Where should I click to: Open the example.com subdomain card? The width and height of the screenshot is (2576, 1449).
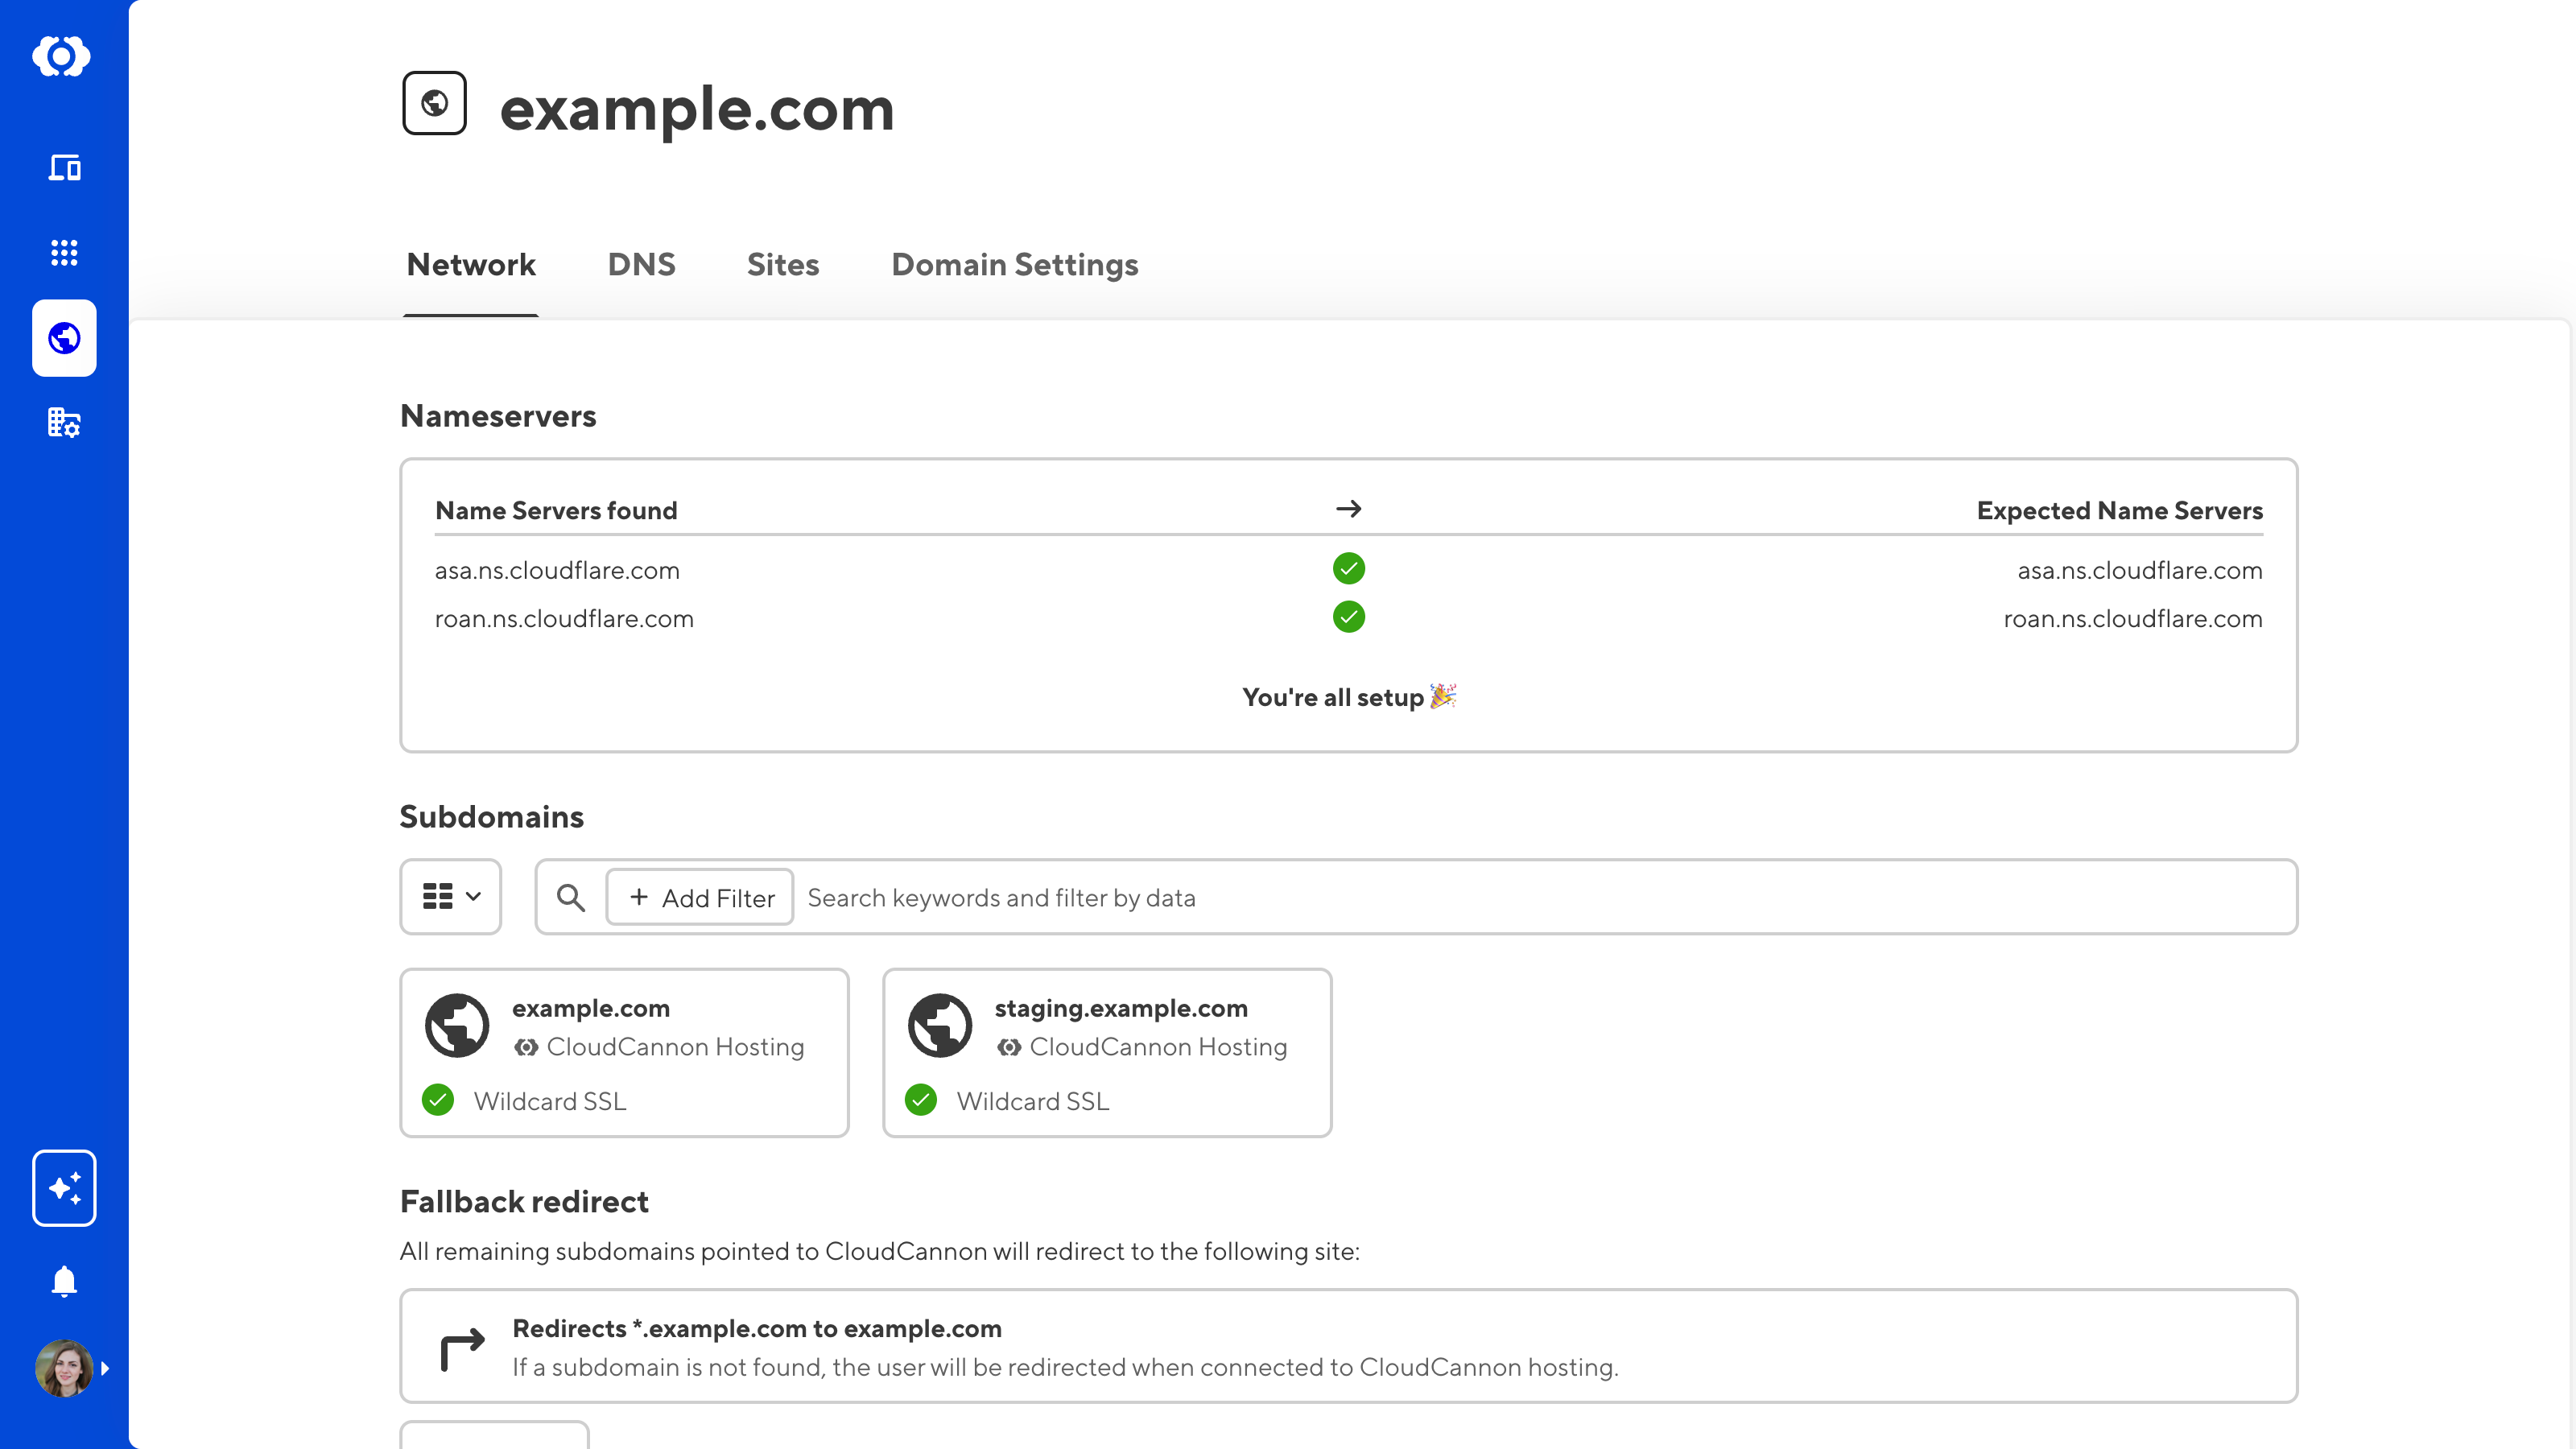(624, 1052)
